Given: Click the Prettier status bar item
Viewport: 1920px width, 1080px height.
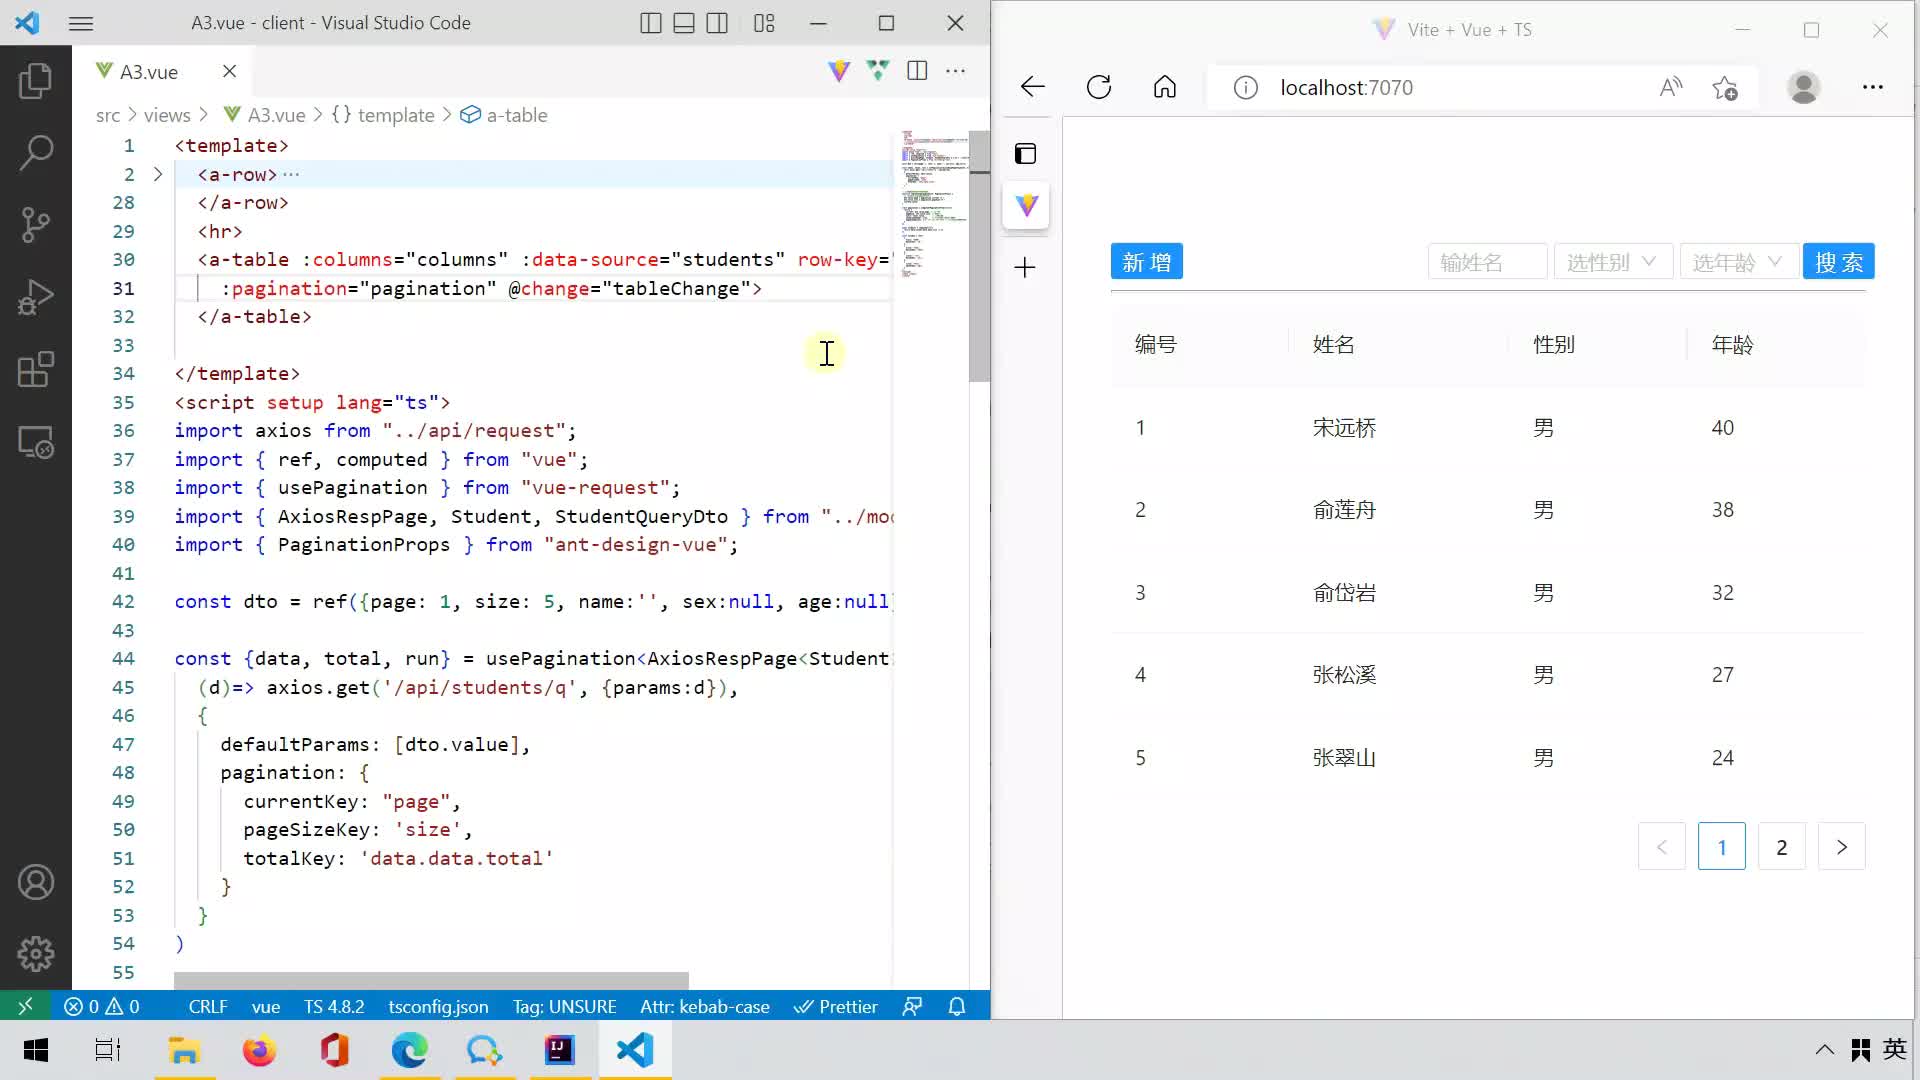Looking at the screenshot, I should 836,1007.
